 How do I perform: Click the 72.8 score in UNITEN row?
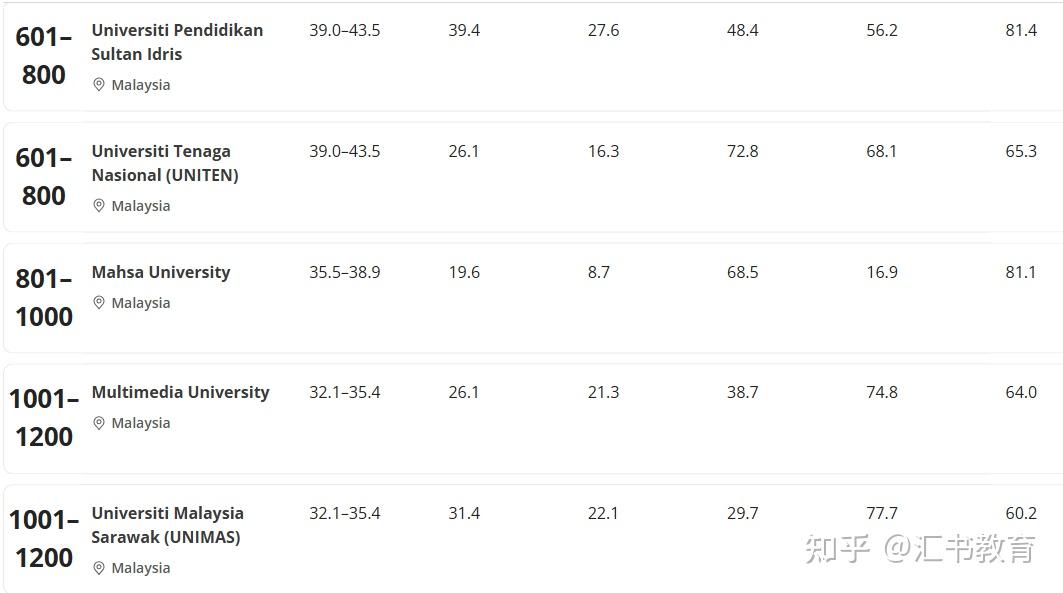click(x=742, y=151)
